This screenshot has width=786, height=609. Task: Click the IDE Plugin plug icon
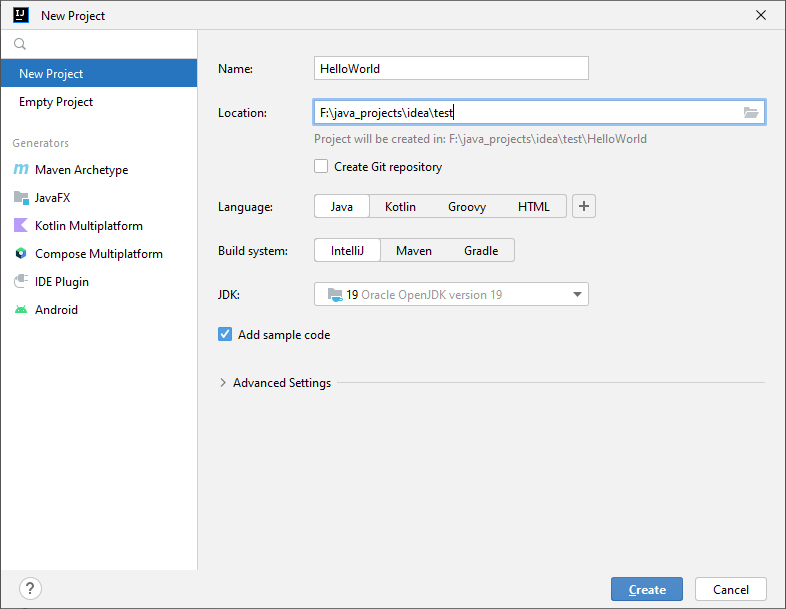[x=21, y=281]
